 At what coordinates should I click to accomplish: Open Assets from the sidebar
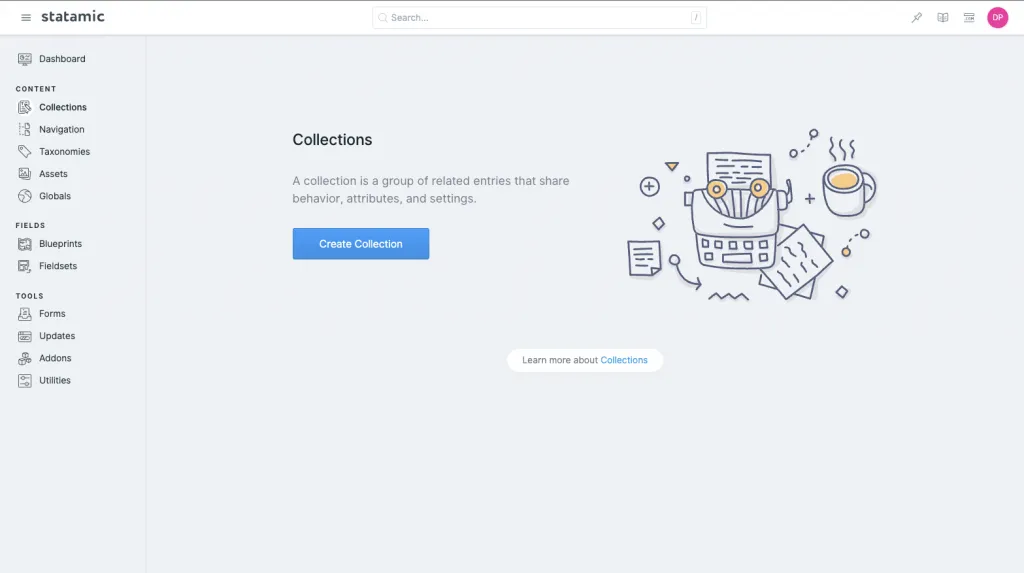click(53, 174)
